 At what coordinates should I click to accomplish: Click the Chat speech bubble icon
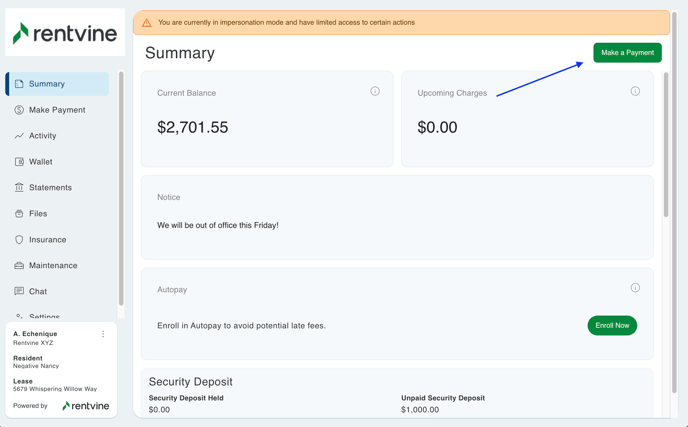tap(19, 292)
